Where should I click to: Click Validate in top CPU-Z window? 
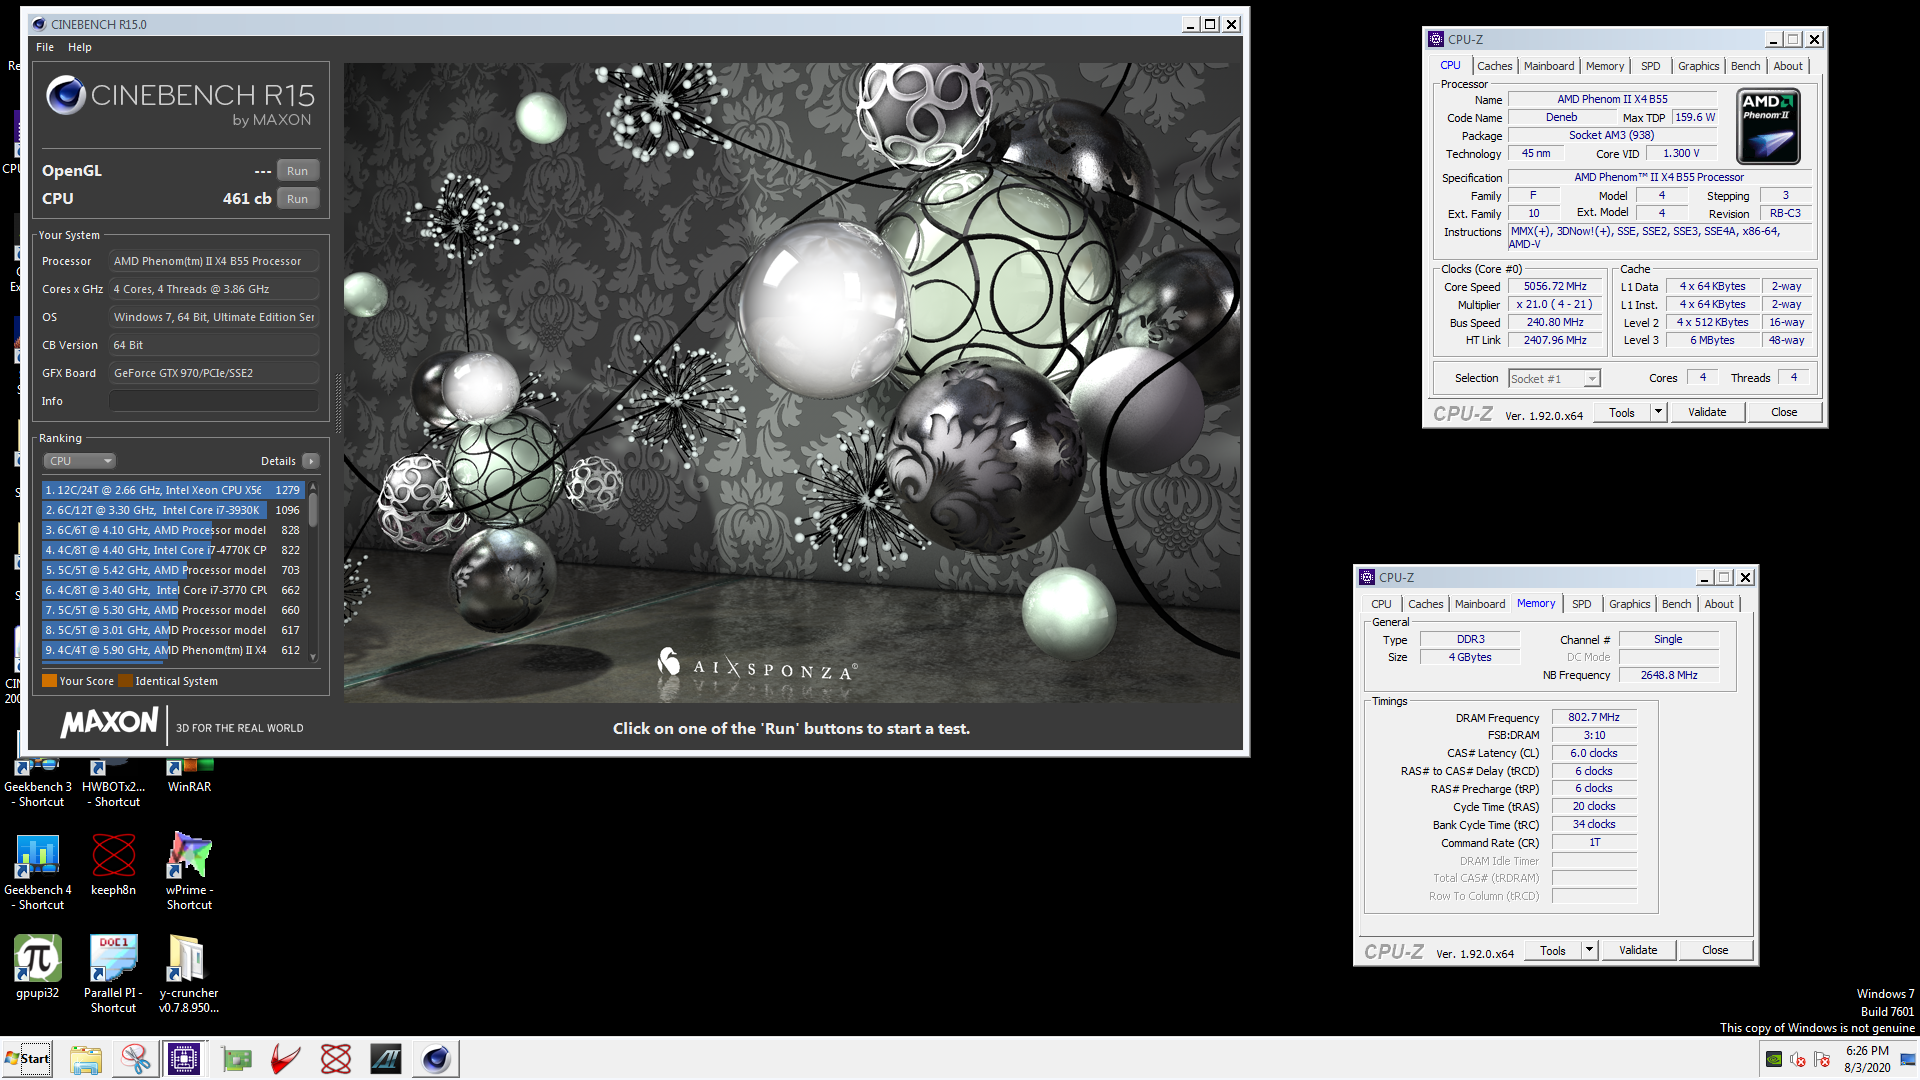[1707, 412]
